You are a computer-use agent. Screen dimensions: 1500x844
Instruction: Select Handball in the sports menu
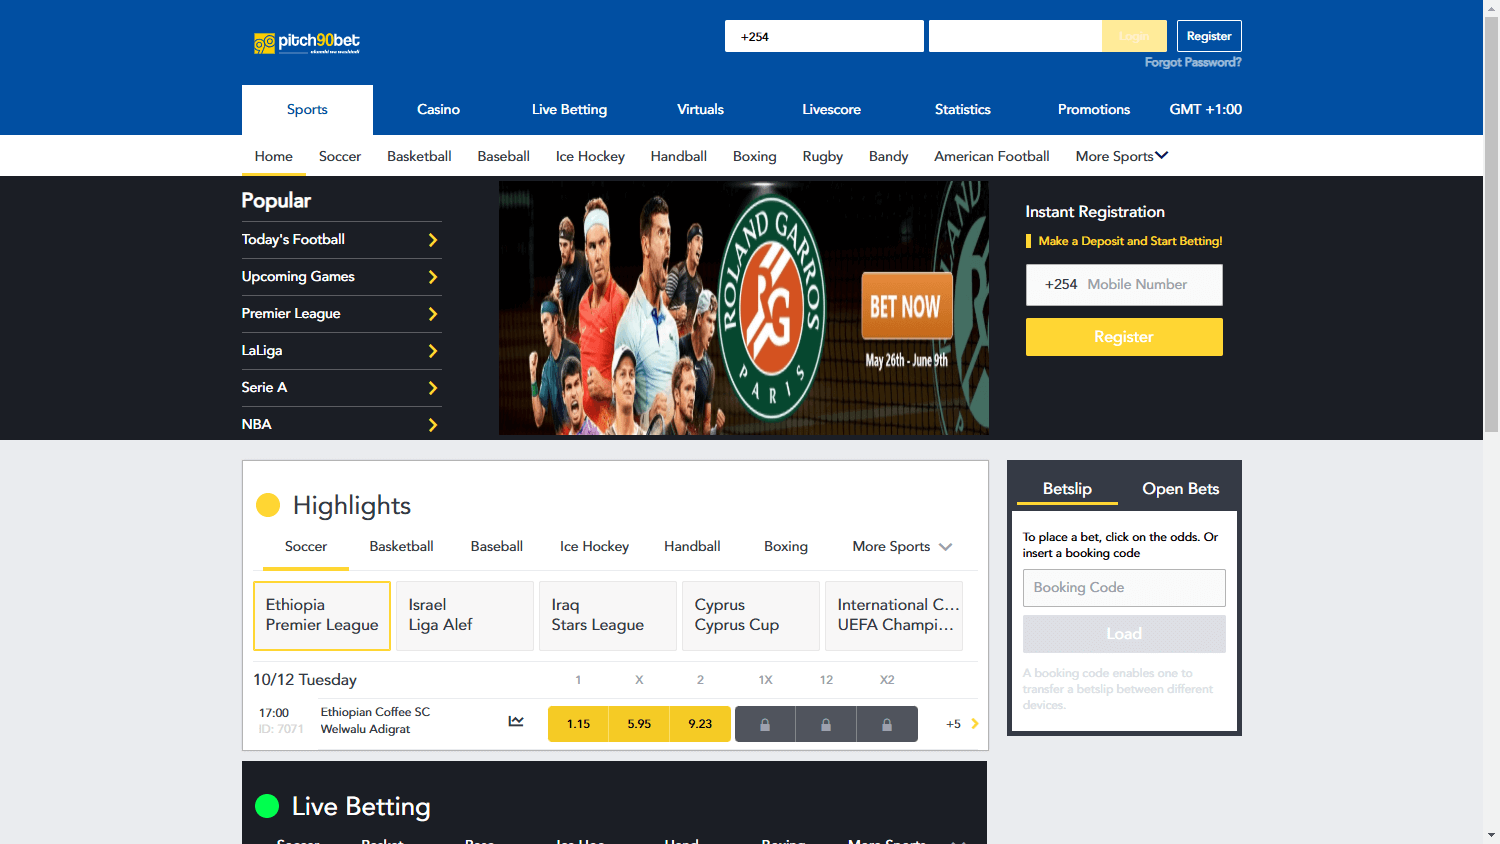point(678,156)
